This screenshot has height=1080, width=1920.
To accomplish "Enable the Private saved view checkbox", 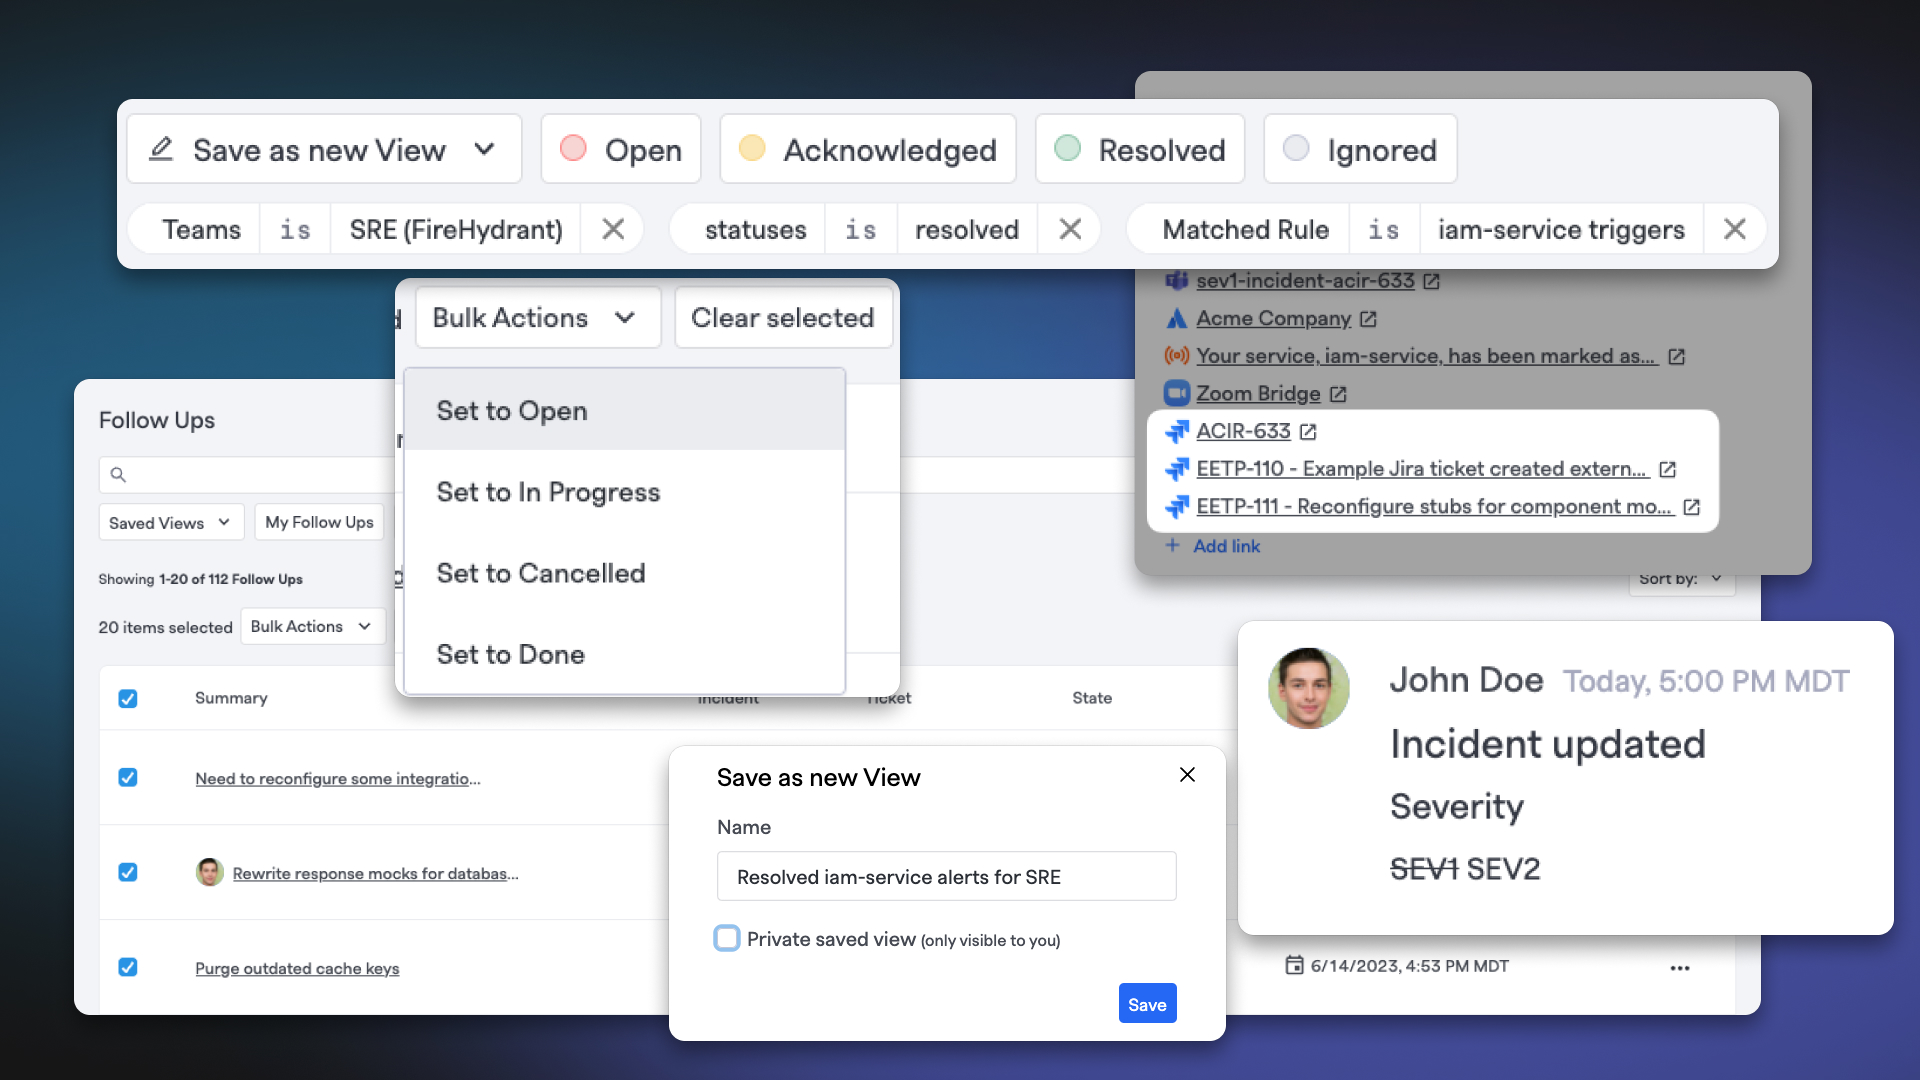I will pyautogui.click(x=727, y=938).
